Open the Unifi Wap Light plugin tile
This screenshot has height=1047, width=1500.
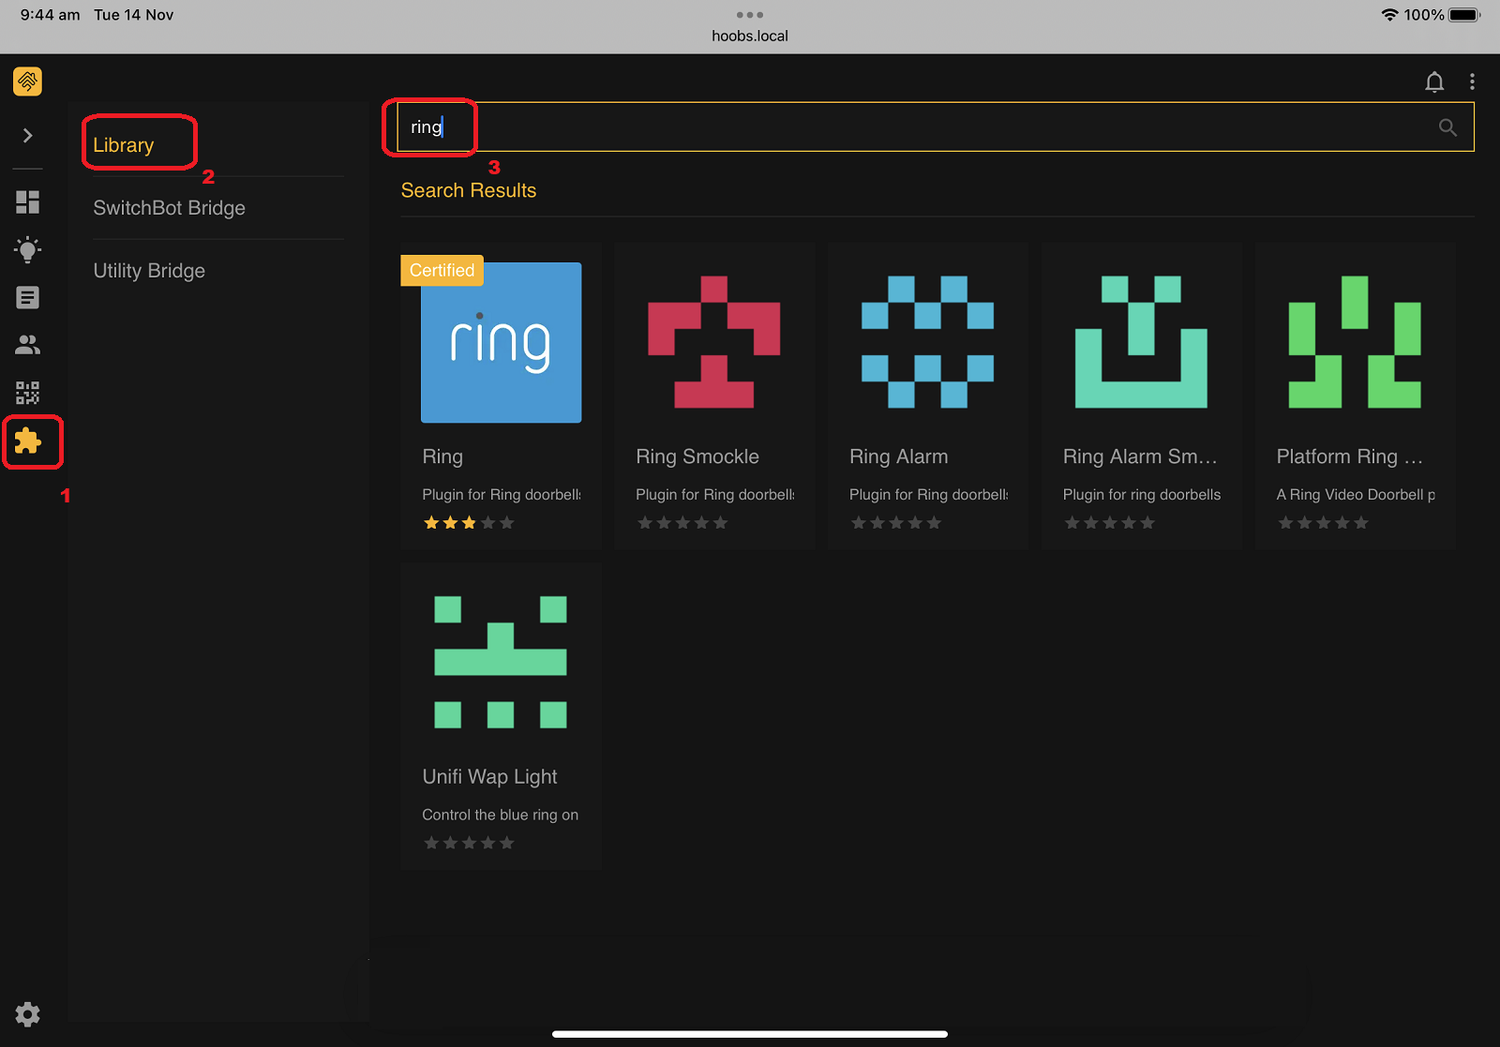point(500,662)
